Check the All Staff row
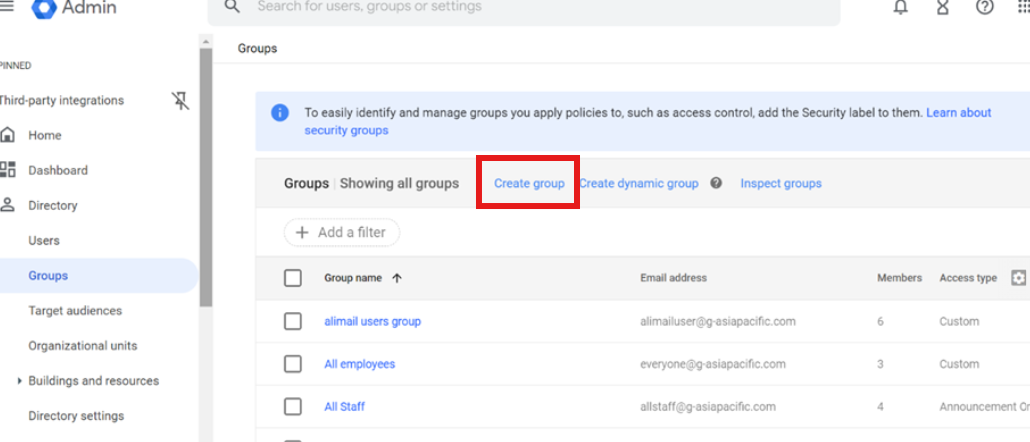This screenshot has height=442, width=1030. [293, 407]
